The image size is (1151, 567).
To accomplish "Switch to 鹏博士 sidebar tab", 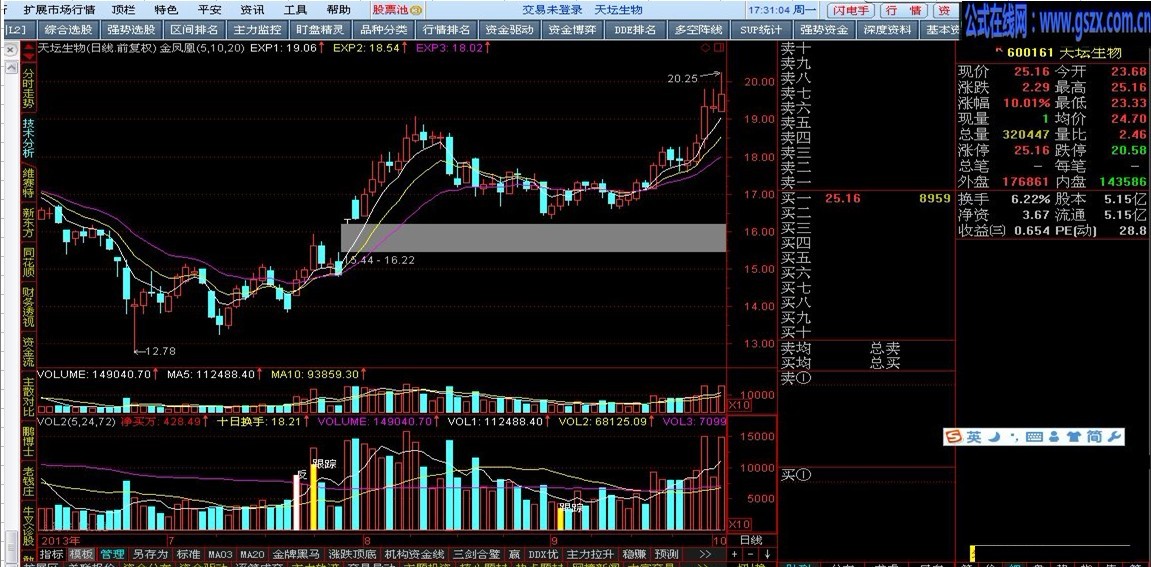I will [x=28, y=442].
